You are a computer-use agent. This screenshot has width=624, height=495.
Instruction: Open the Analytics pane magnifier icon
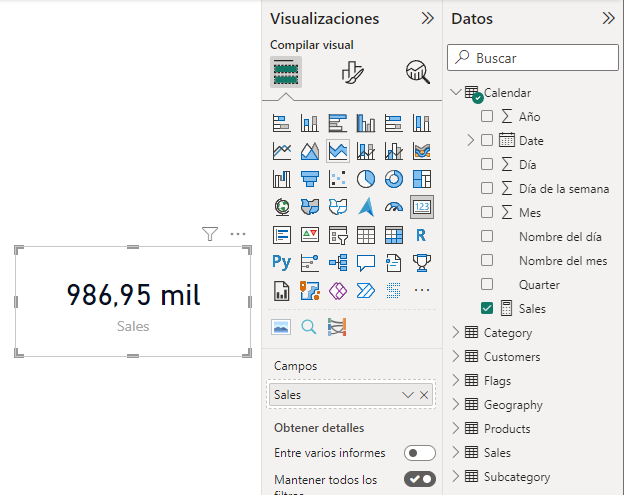(x=417, y=72)
